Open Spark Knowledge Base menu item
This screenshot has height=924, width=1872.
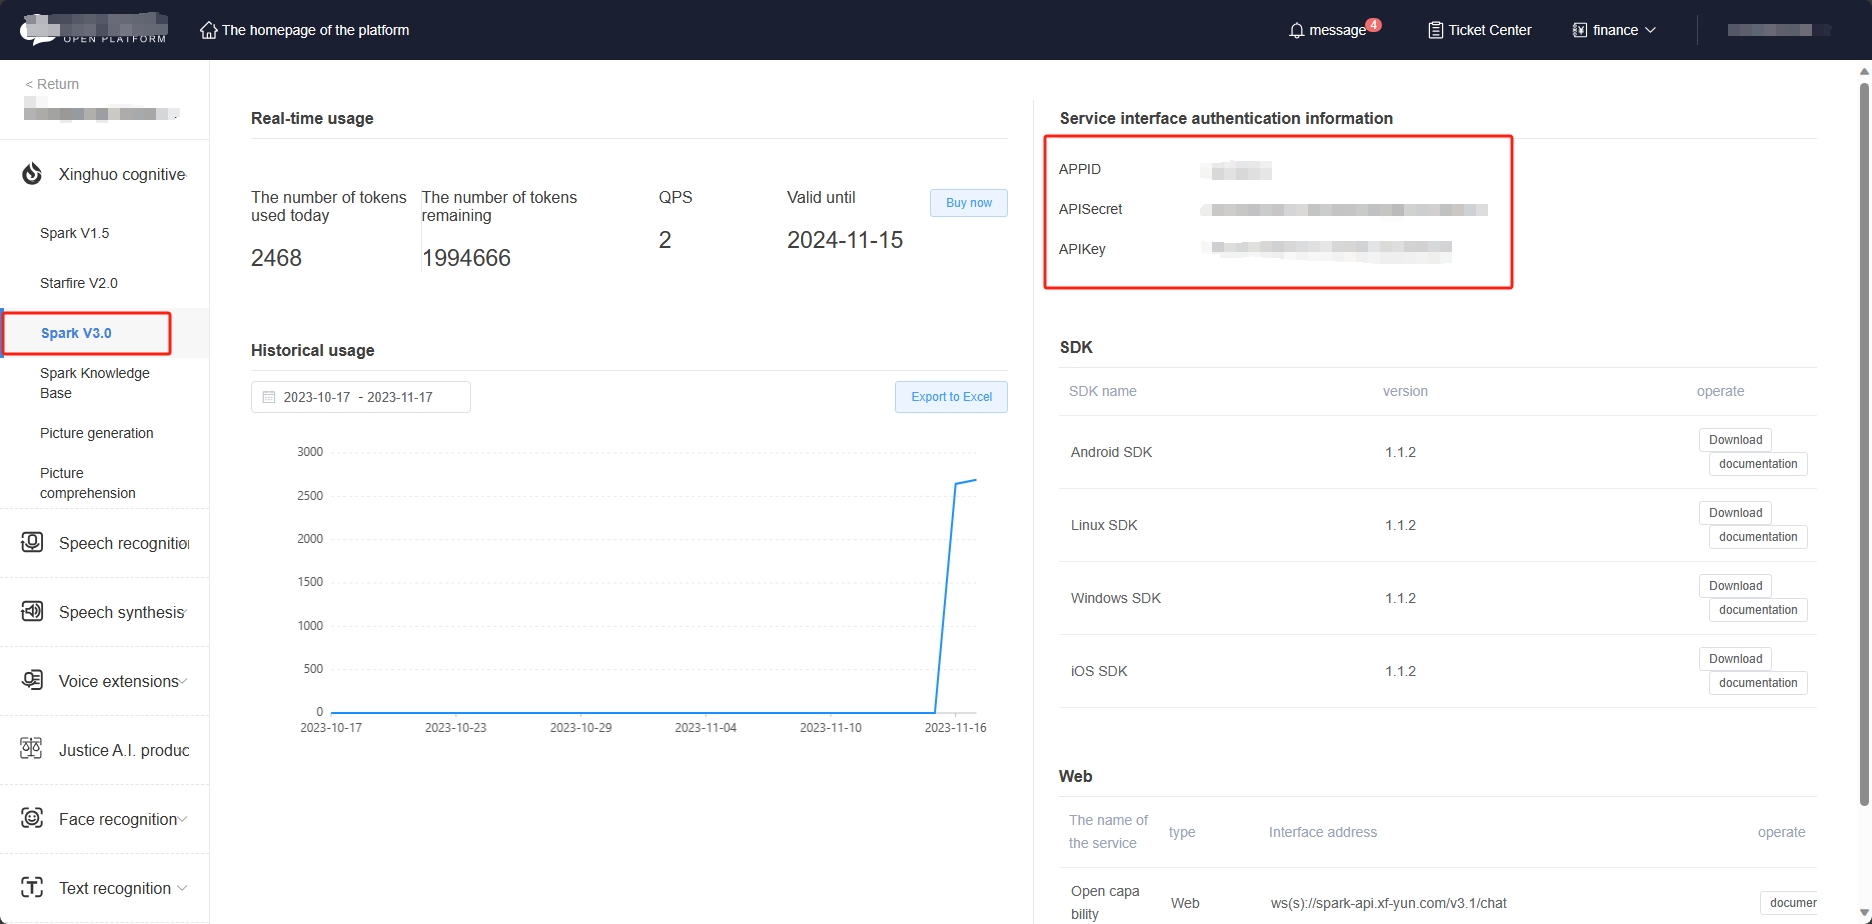95,383
